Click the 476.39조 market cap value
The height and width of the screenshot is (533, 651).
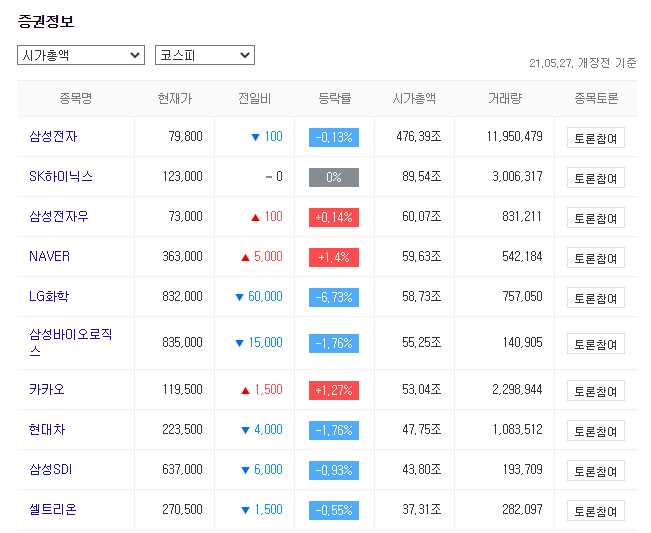(419, 137)
